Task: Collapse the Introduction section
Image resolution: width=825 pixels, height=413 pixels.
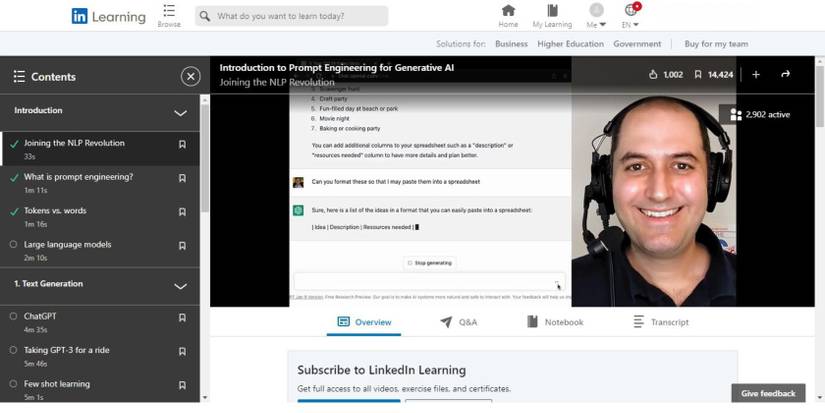Action: 180,113
